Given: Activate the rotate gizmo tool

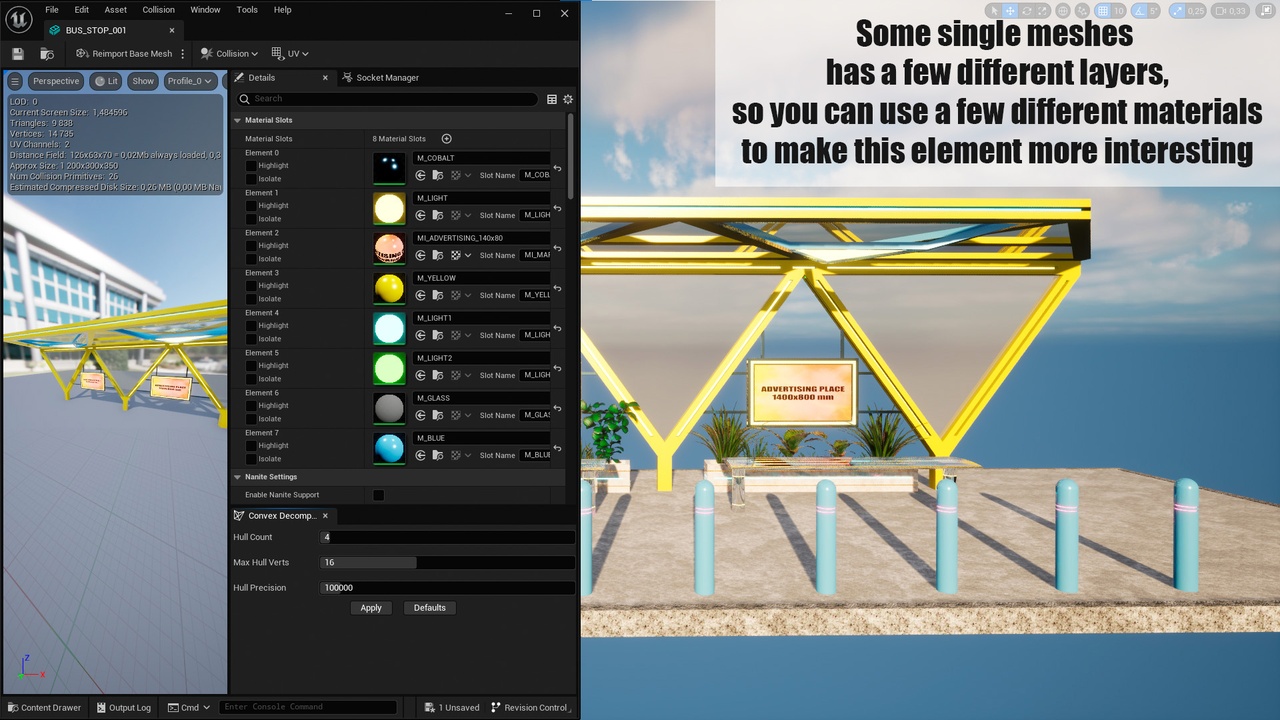Looking at the screenshot, I should click(1027, 11).
